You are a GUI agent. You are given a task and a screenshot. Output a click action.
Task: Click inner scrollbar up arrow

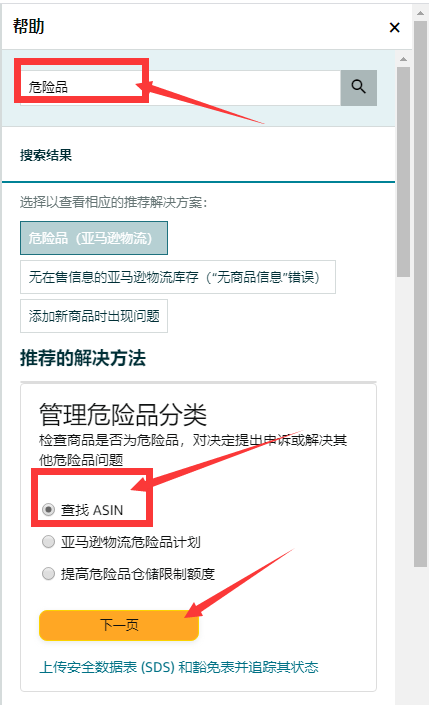coord(403,59)
